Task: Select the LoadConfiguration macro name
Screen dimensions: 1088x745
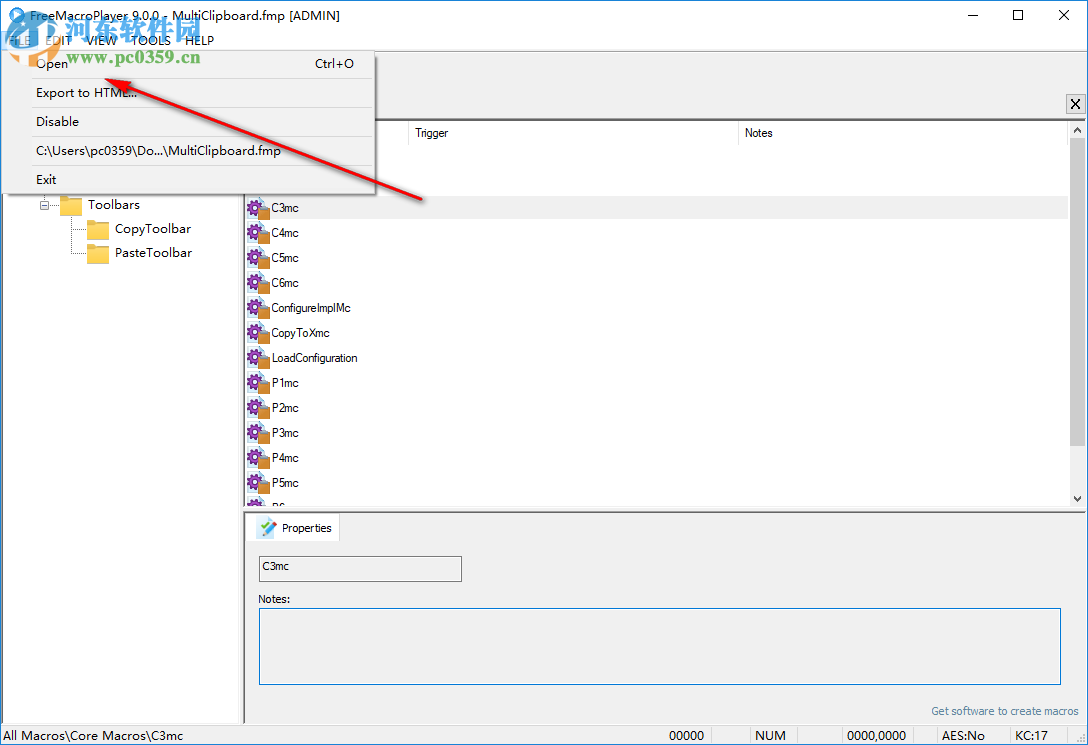Action: click(314, 358)
